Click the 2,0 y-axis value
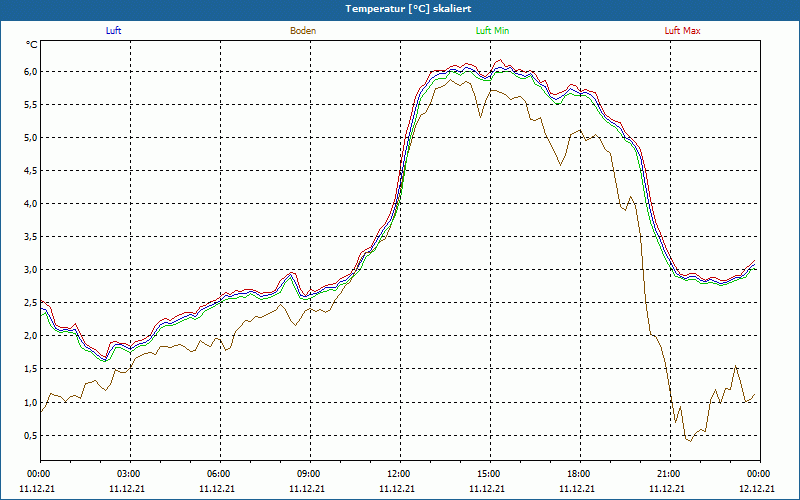 [32, 336]
